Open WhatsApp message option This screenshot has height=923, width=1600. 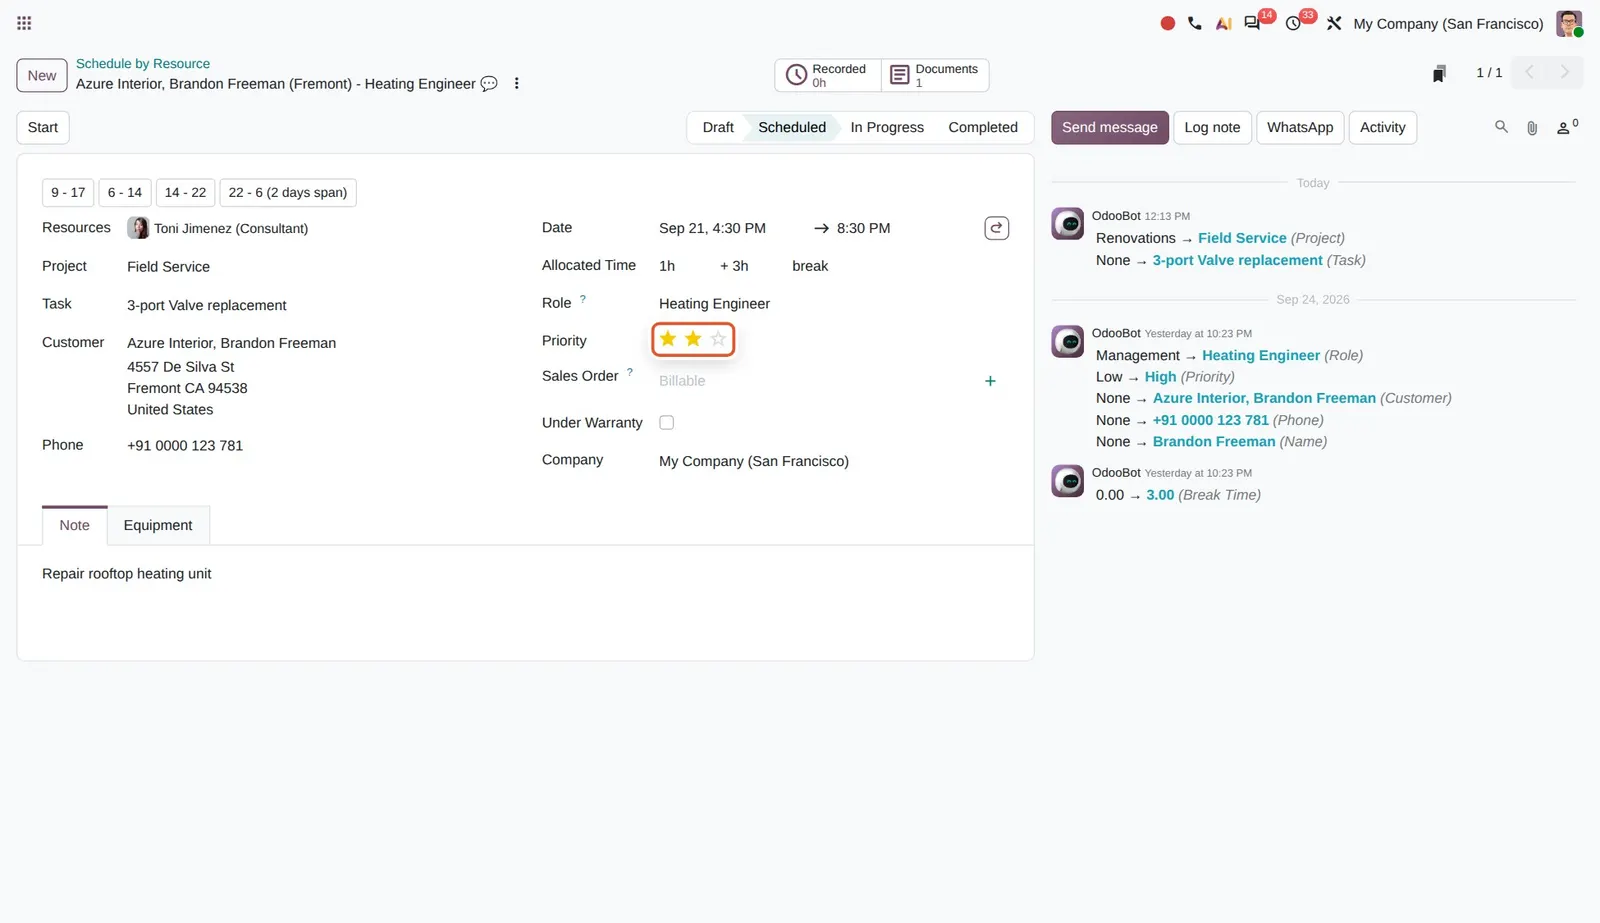pos(1300,127)
